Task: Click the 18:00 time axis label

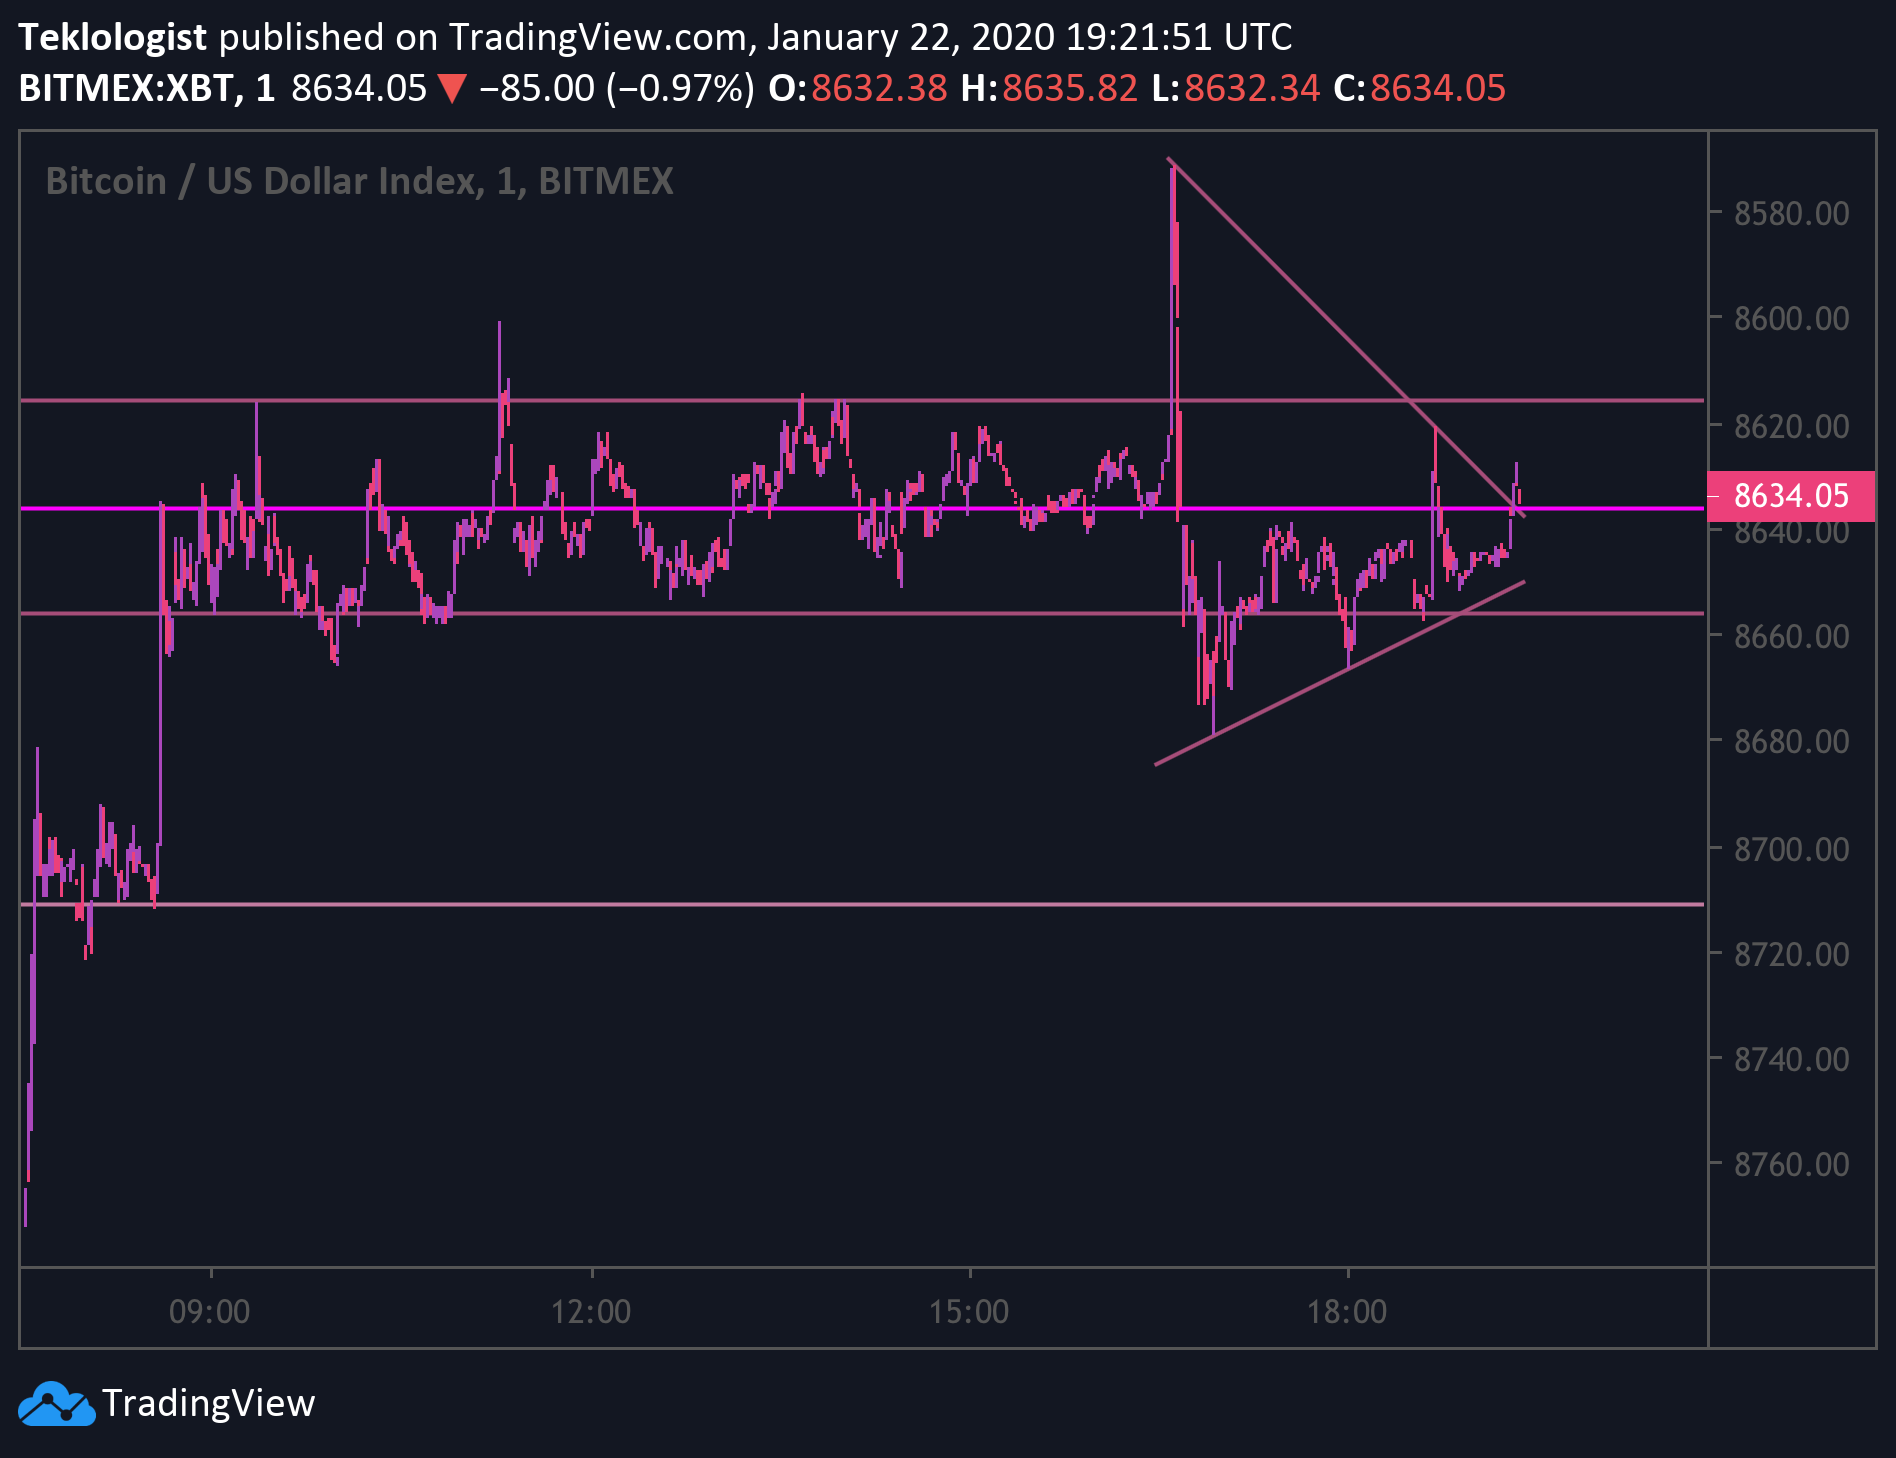Action: [x=1347, y=1311]
